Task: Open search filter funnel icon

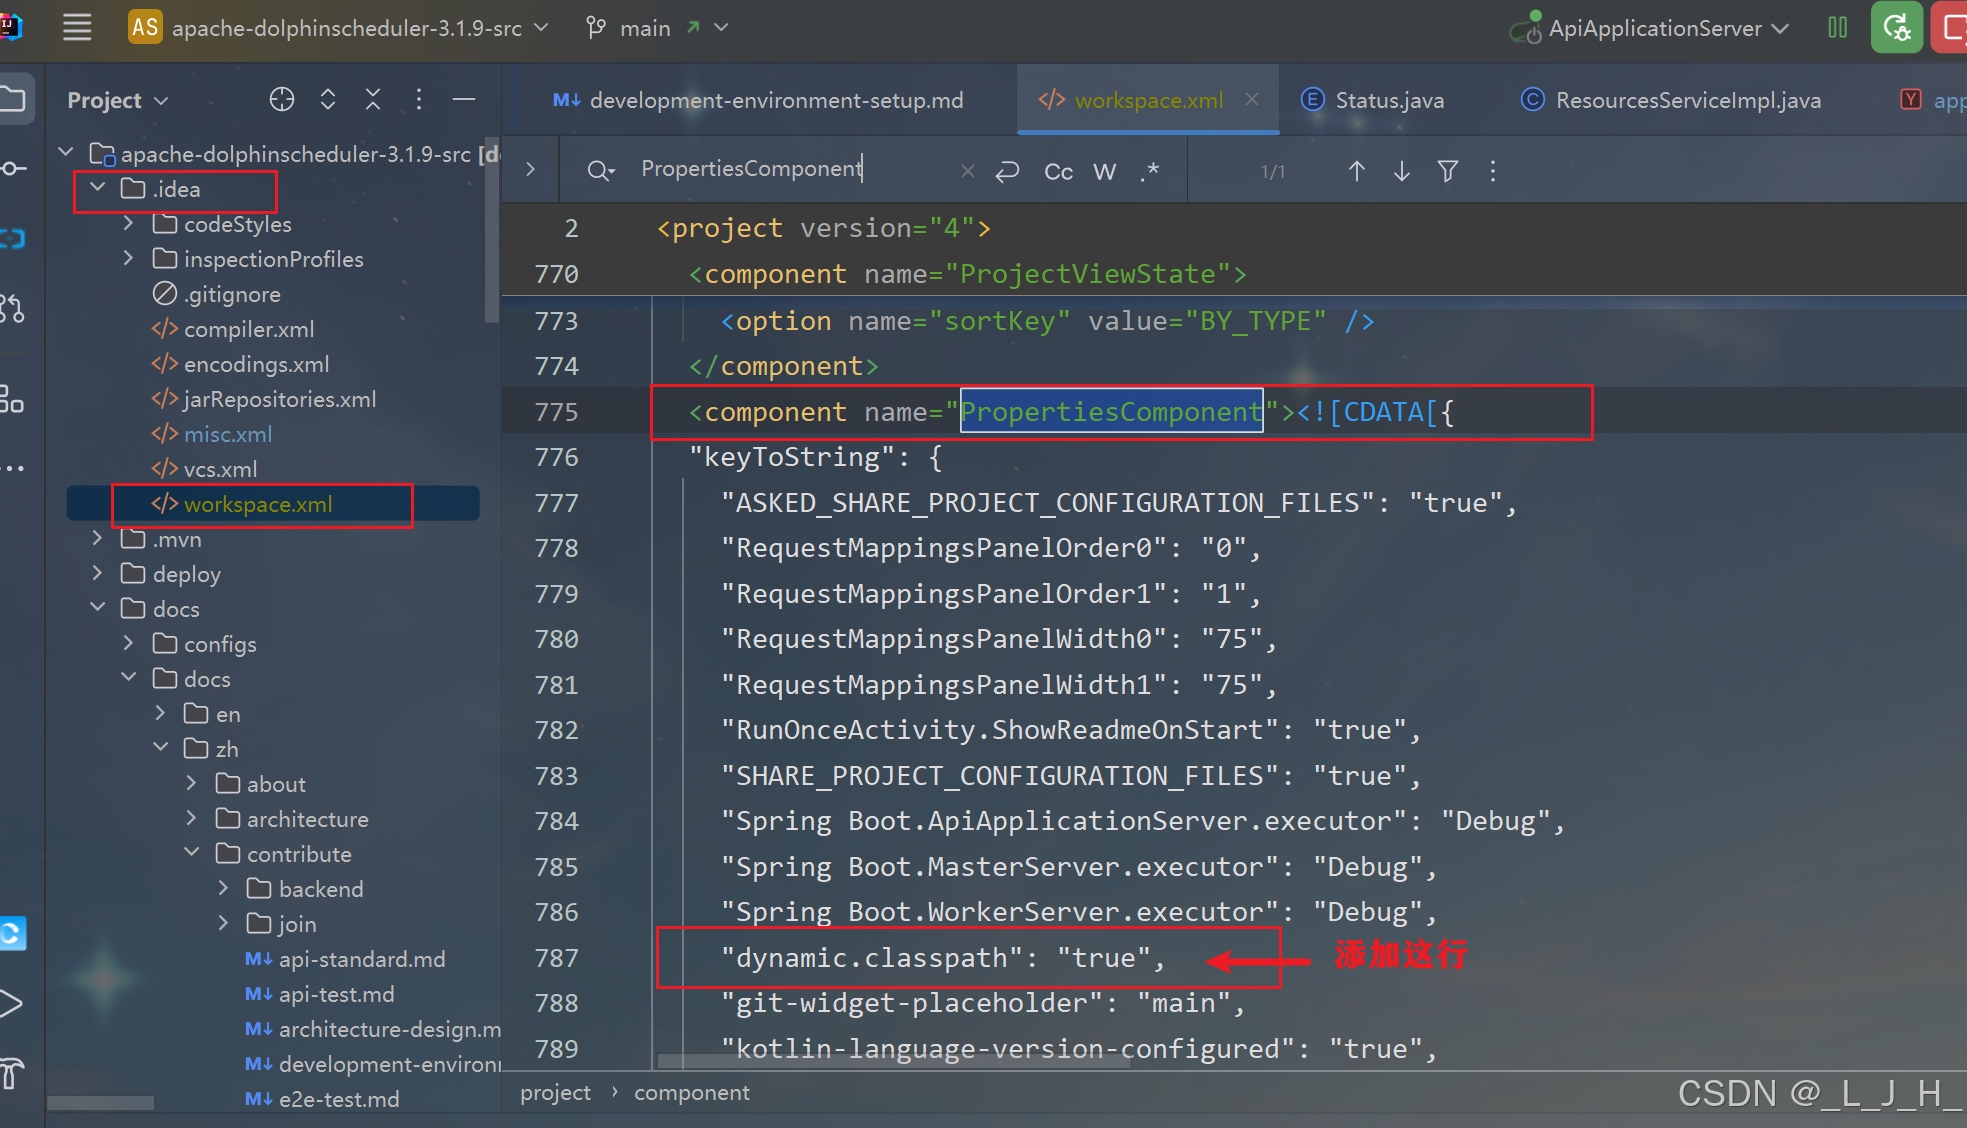Action: point(1447,171)
